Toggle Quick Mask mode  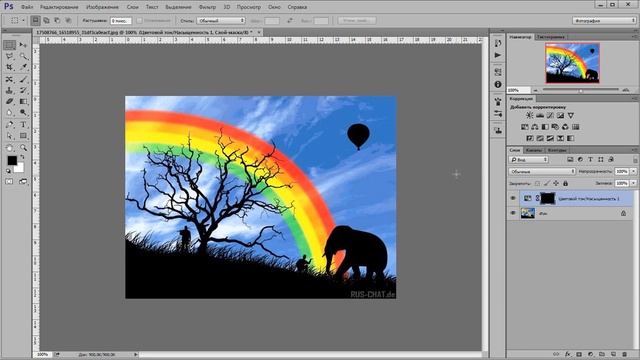pos(9,181)
